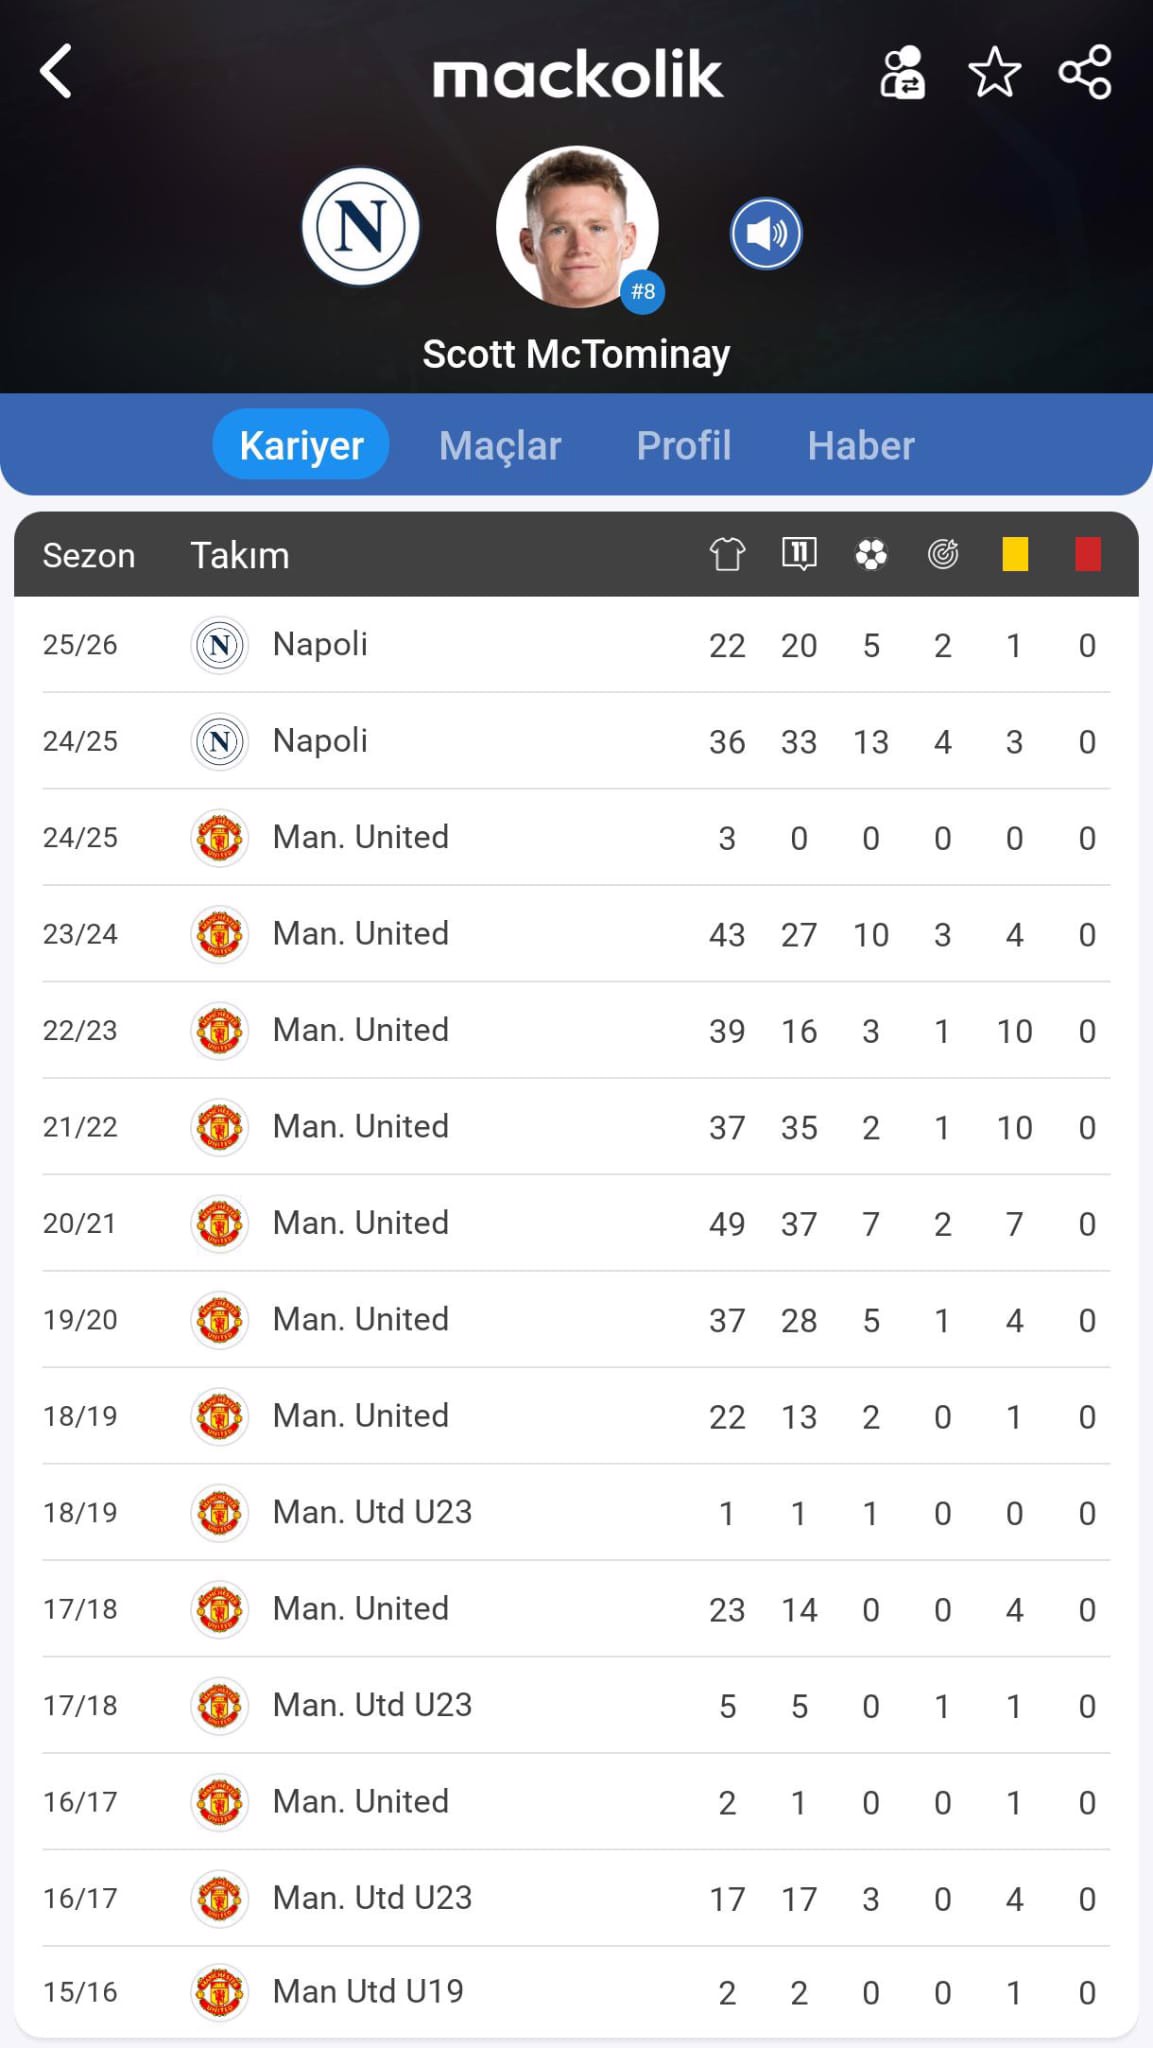Tap the back arrow icon
This screenshot has width=1153, height=2048.
(x=56, y=71)
